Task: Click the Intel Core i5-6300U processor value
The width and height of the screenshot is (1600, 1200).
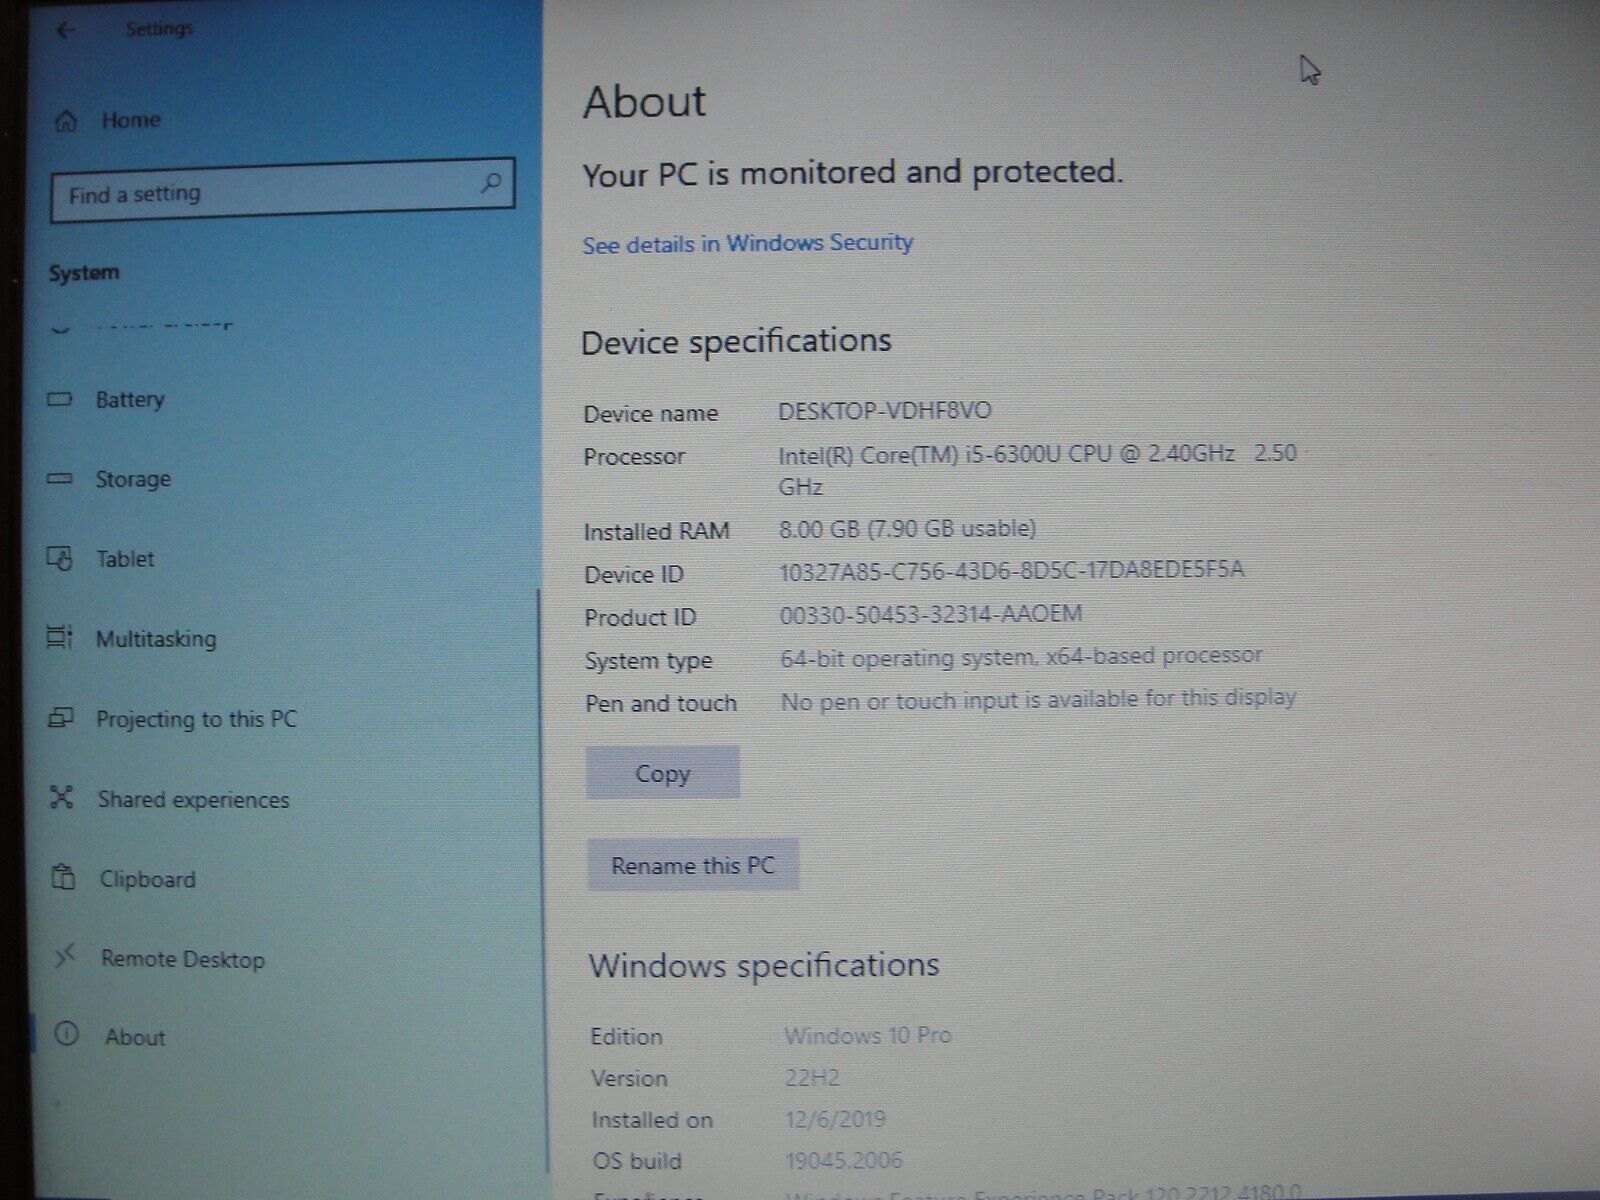Action: (1037, 469)
